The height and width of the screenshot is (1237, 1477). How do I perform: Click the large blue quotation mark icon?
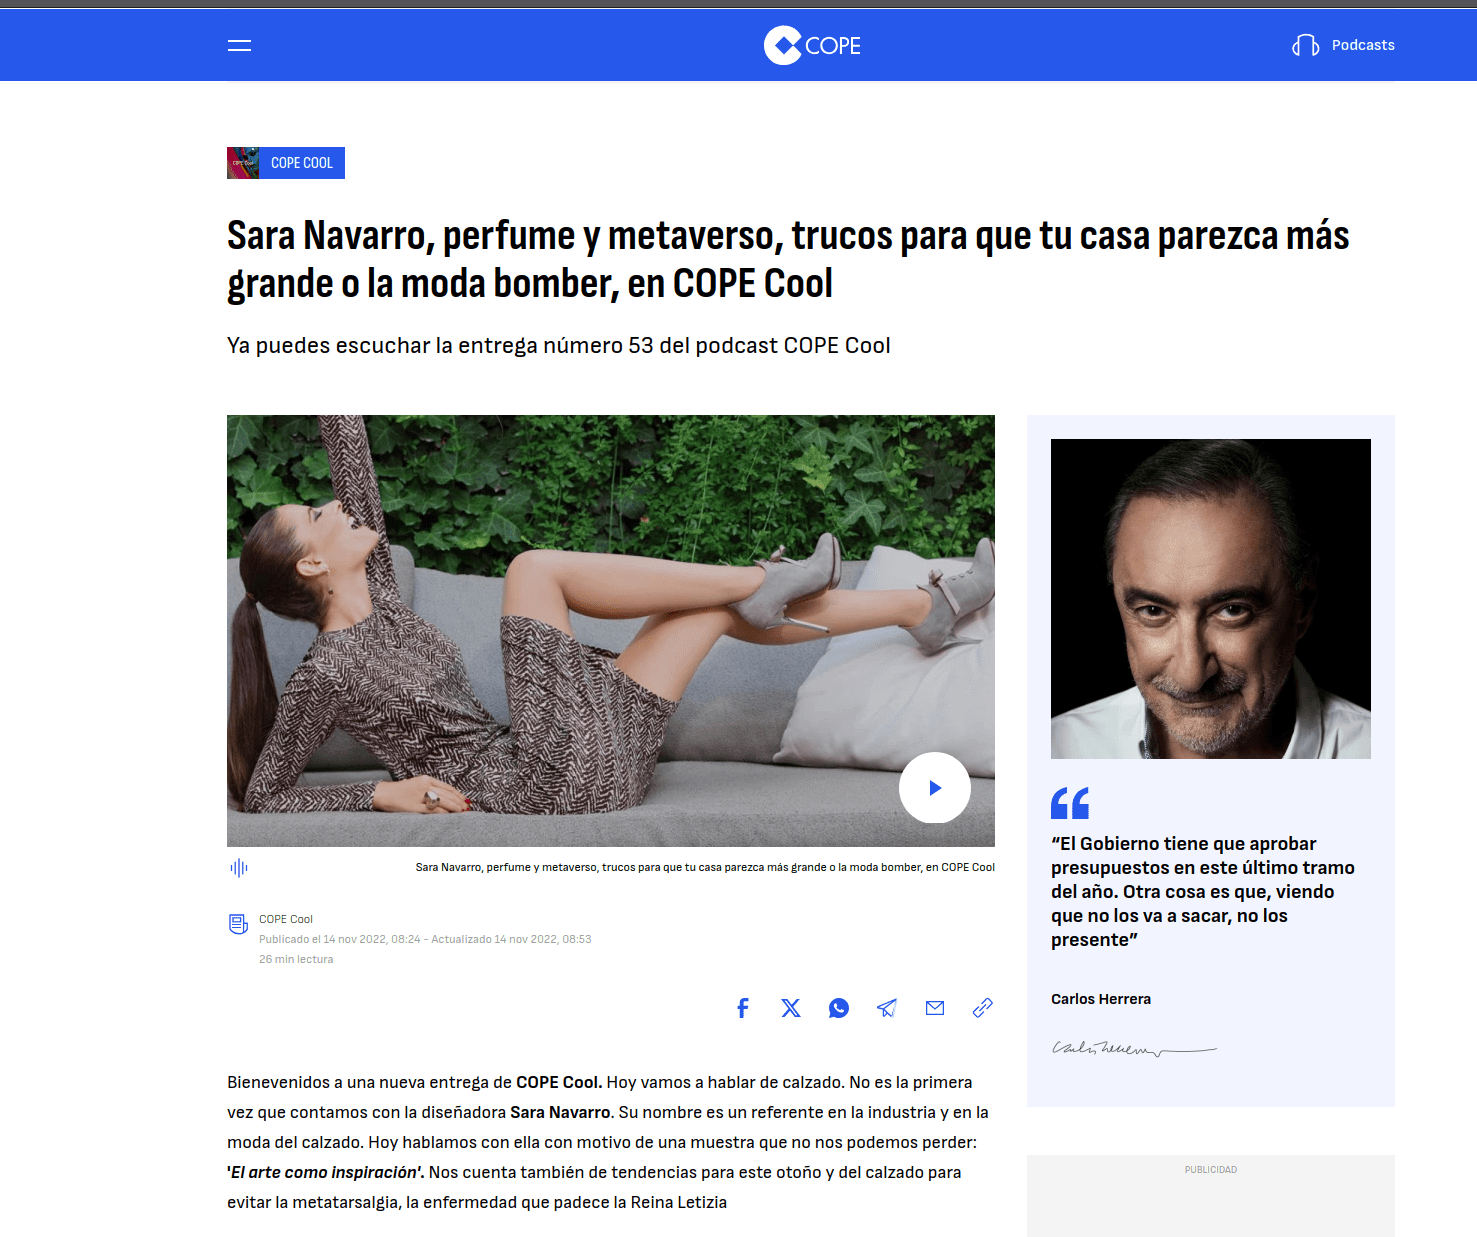coord(1070,803)
